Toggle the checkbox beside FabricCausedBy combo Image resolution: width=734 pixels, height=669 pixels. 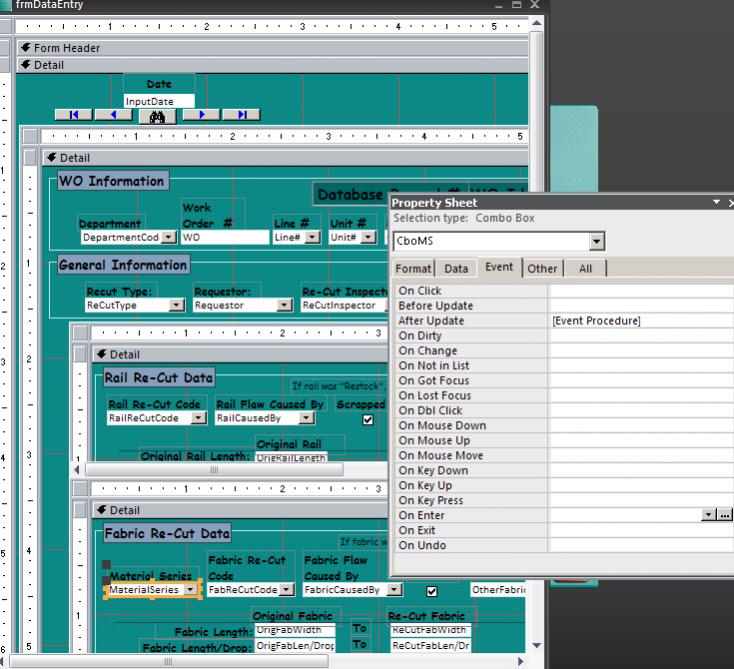point(432,591)
